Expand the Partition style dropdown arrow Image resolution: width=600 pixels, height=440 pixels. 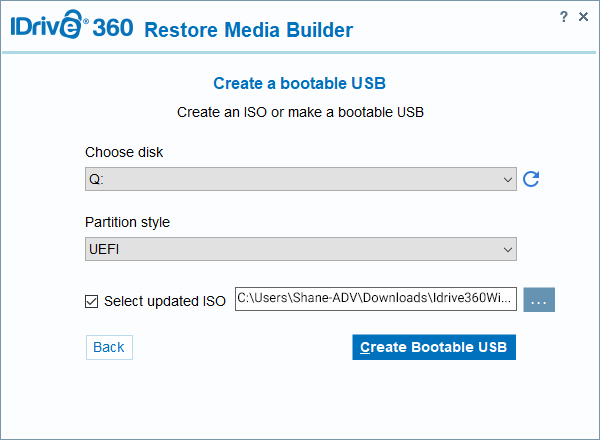tap(508, 249)
